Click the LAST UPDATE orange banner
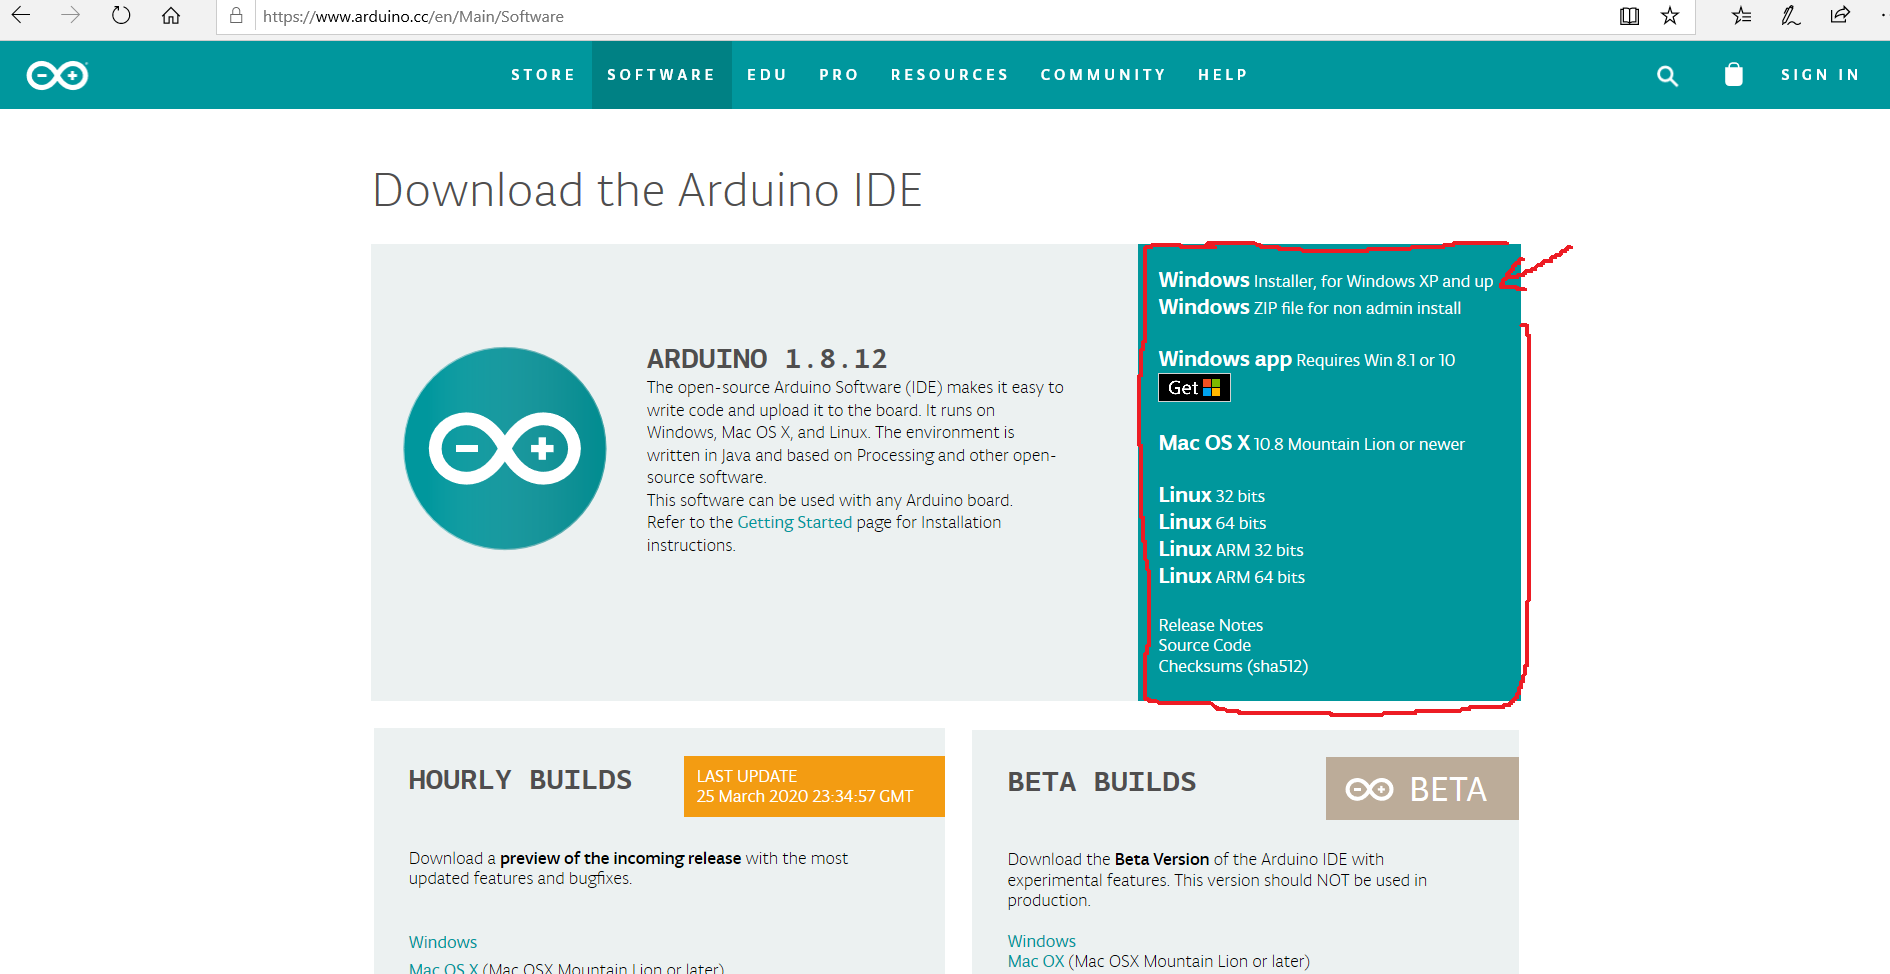The width and height of the screenshot is (1890, 974). (x=814, y=786)
